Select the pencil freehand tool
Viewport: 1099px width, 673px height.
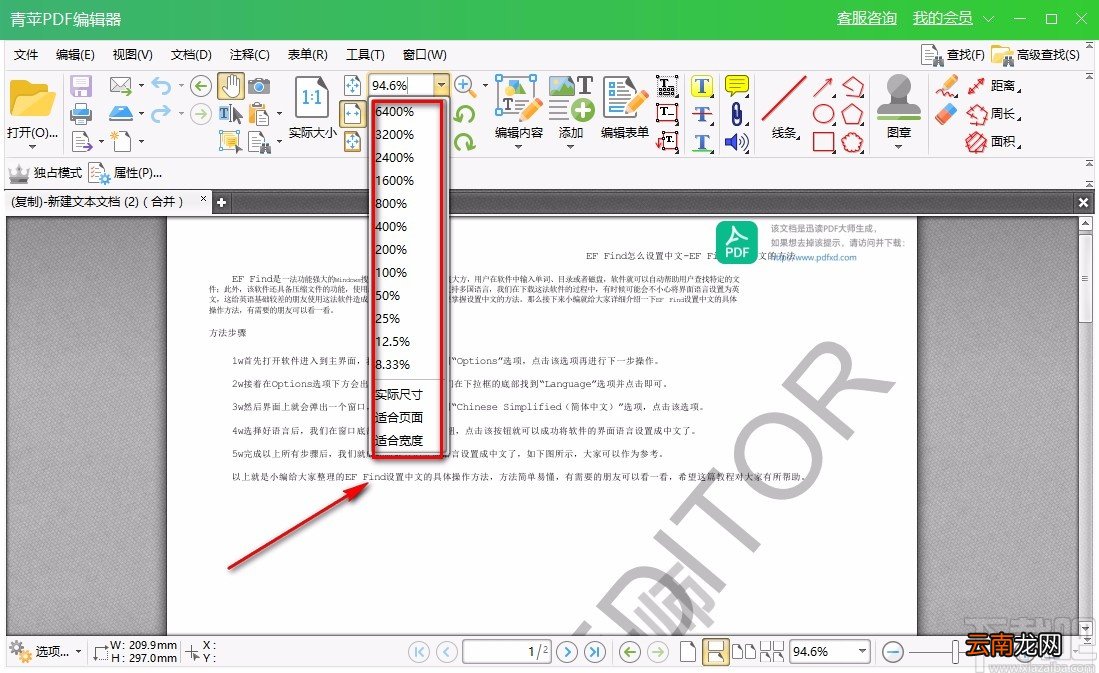(946, 86)
